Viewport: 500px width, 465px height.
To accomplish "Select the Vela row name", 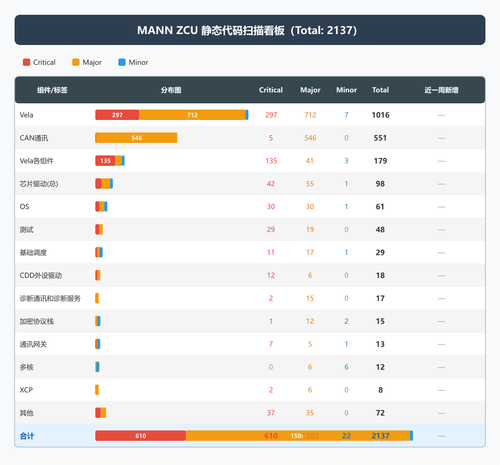I will click(26, 115).
